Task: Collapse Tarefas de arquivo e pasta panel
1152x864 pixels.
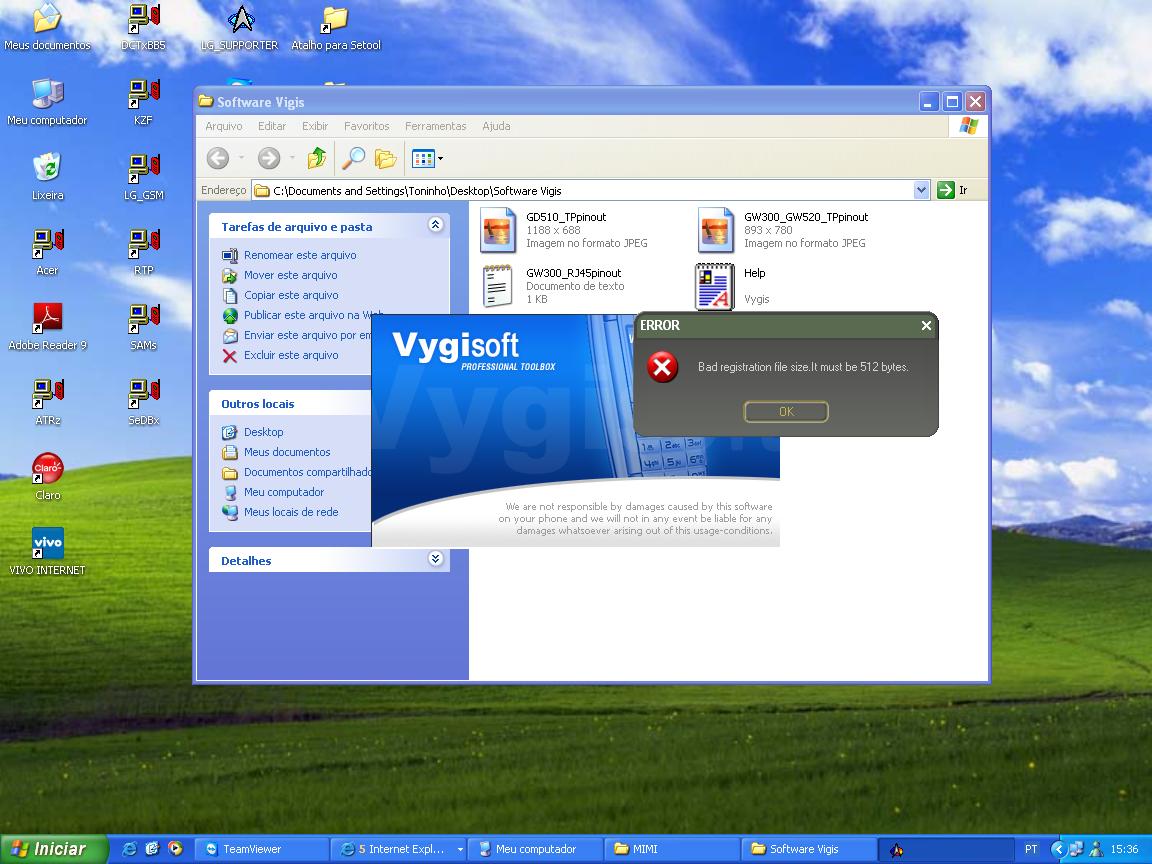Action: (x=435, y=225)
